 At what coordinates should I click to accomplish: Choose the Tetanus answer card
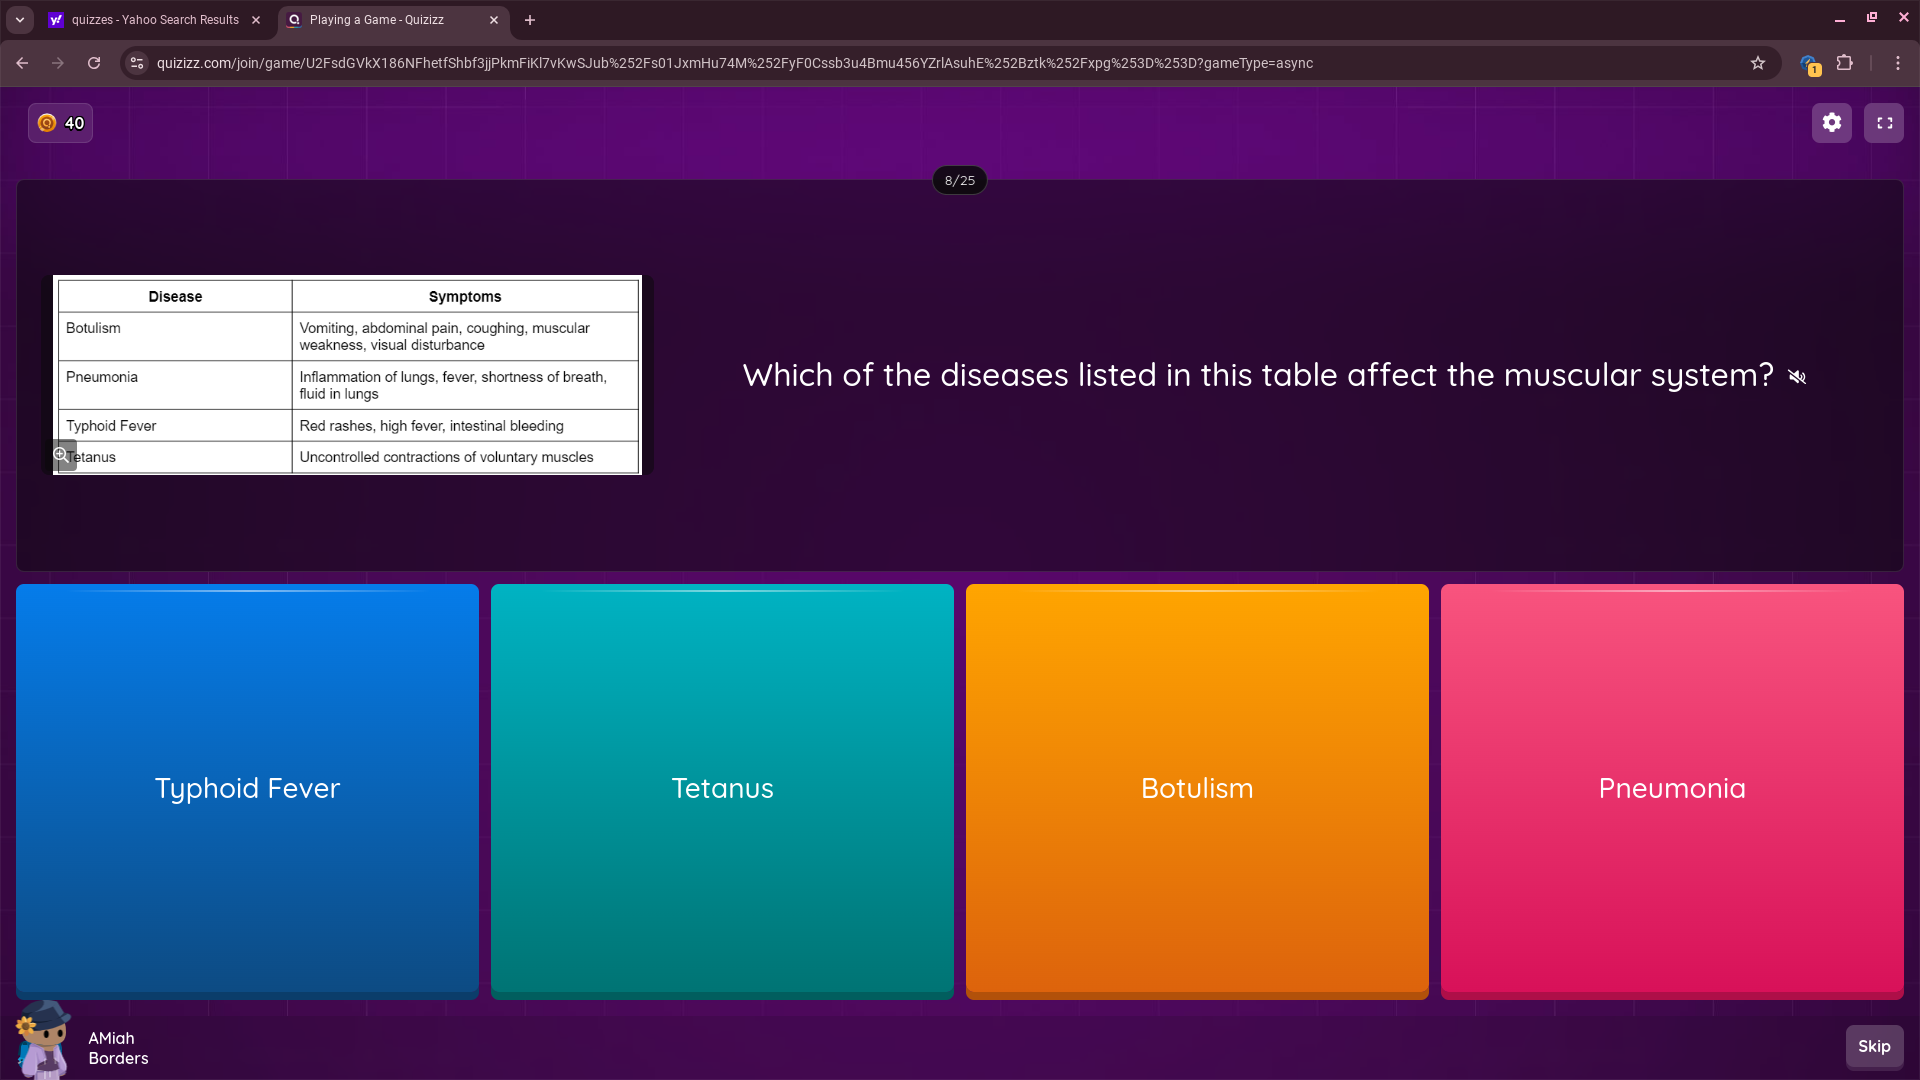pyautogui.click(x=722, y=790)
